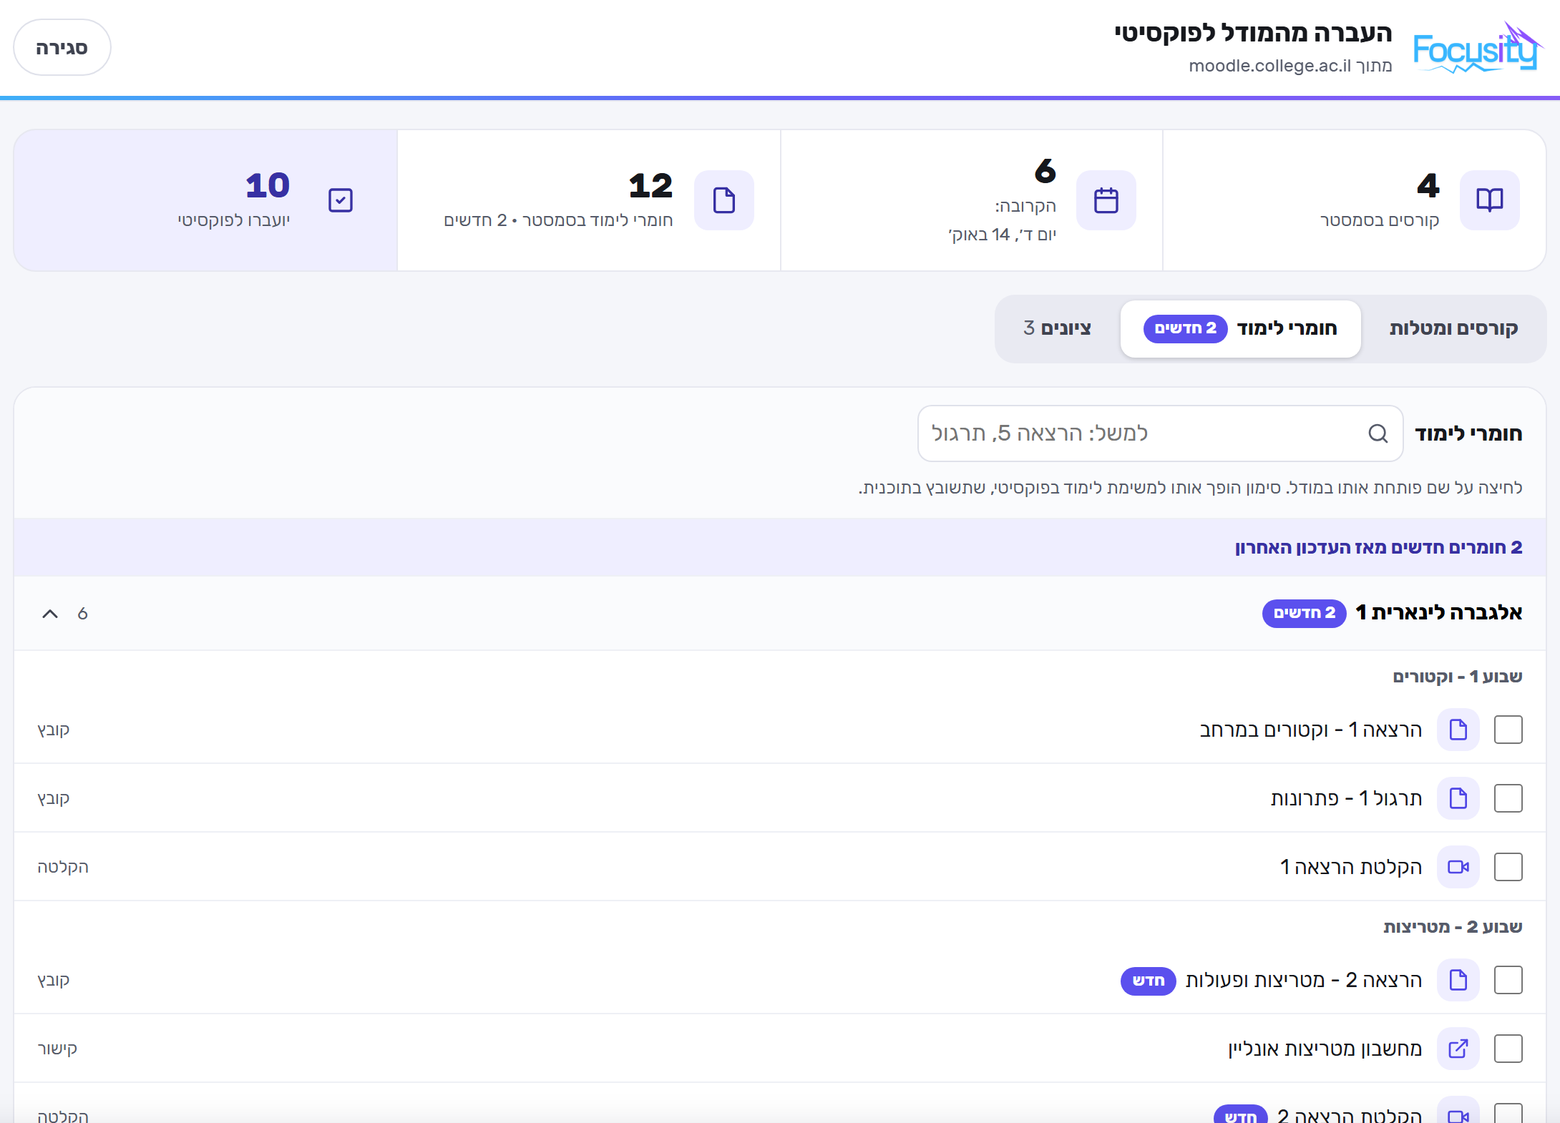Click the file icon of תרגול 1 - פתרונות
The width and height of the screenshot is (1560, 1123).
[x=1458, y=798]
